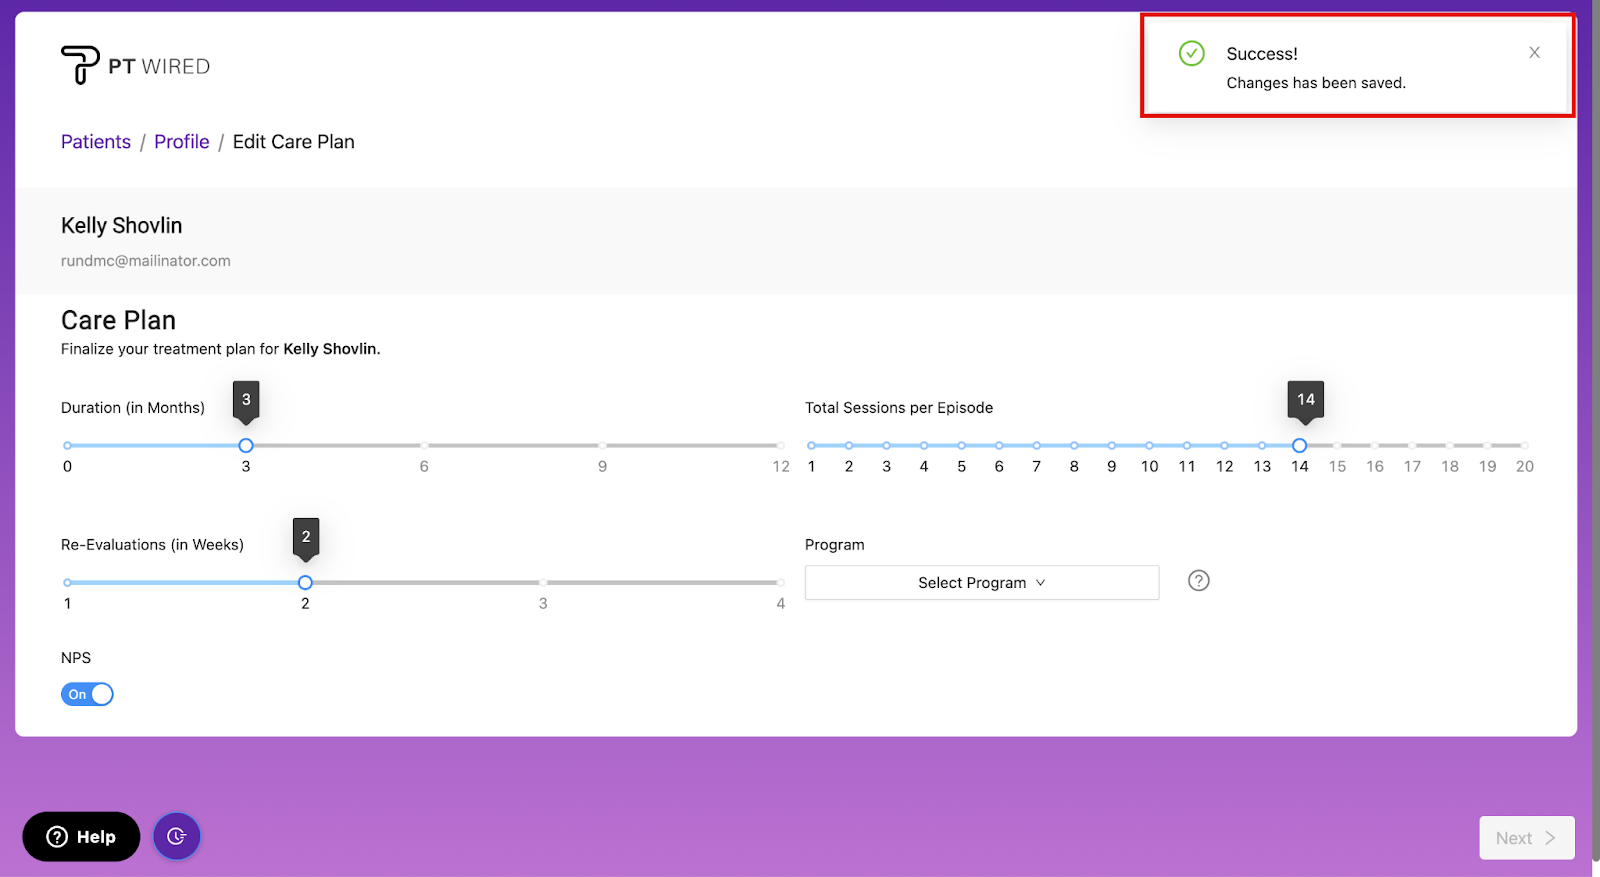Dismiss the Success notification

tap(1534, 53)
